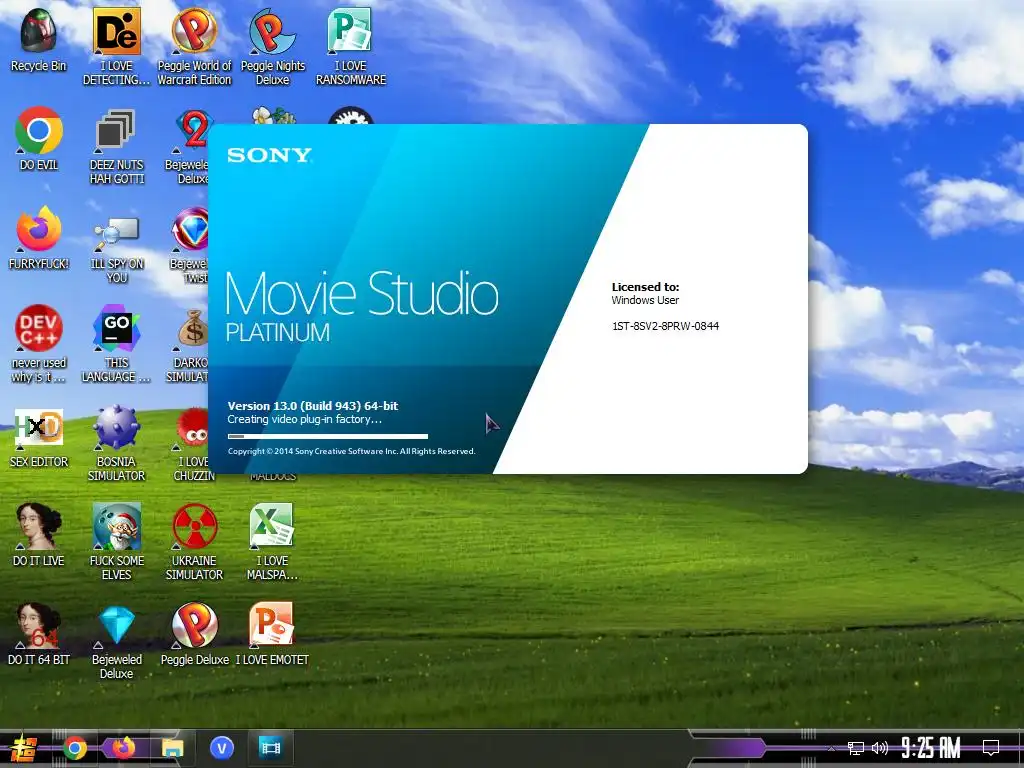Click the 9:25 AM taskbar clock
This screenshot has width=1024, height=768.
click(931, 748)
